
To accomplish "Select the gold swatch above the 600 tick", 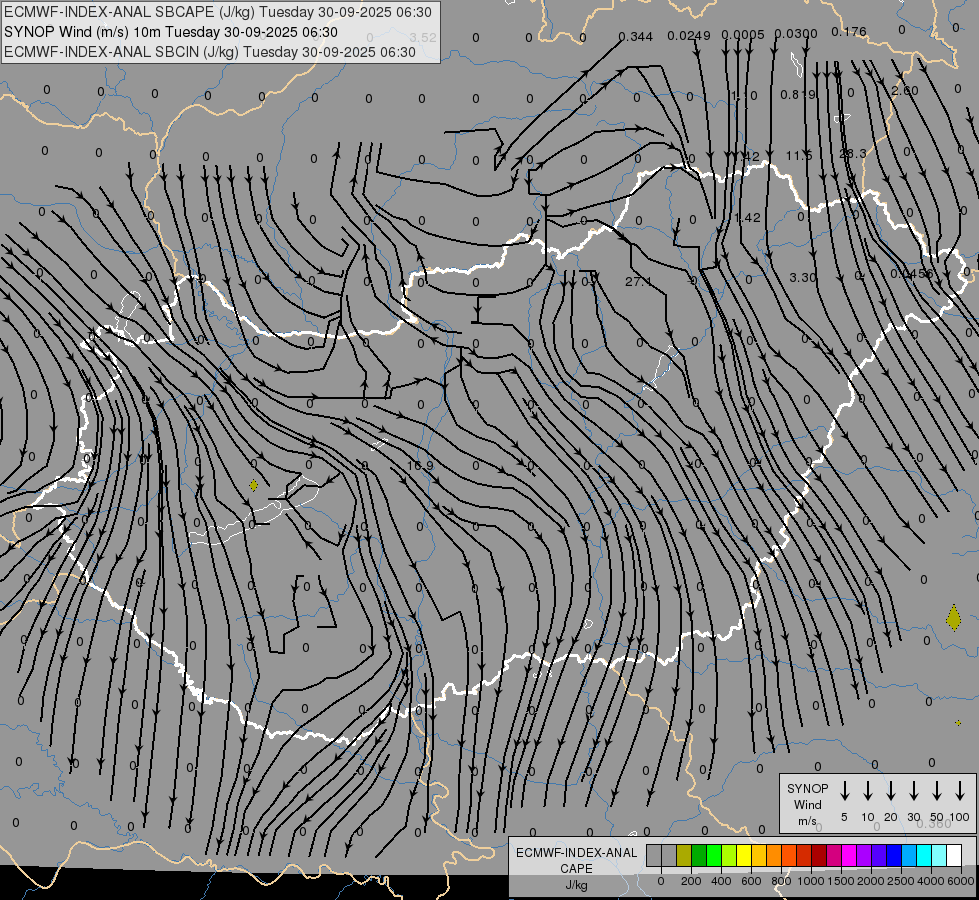I will 759,855.
